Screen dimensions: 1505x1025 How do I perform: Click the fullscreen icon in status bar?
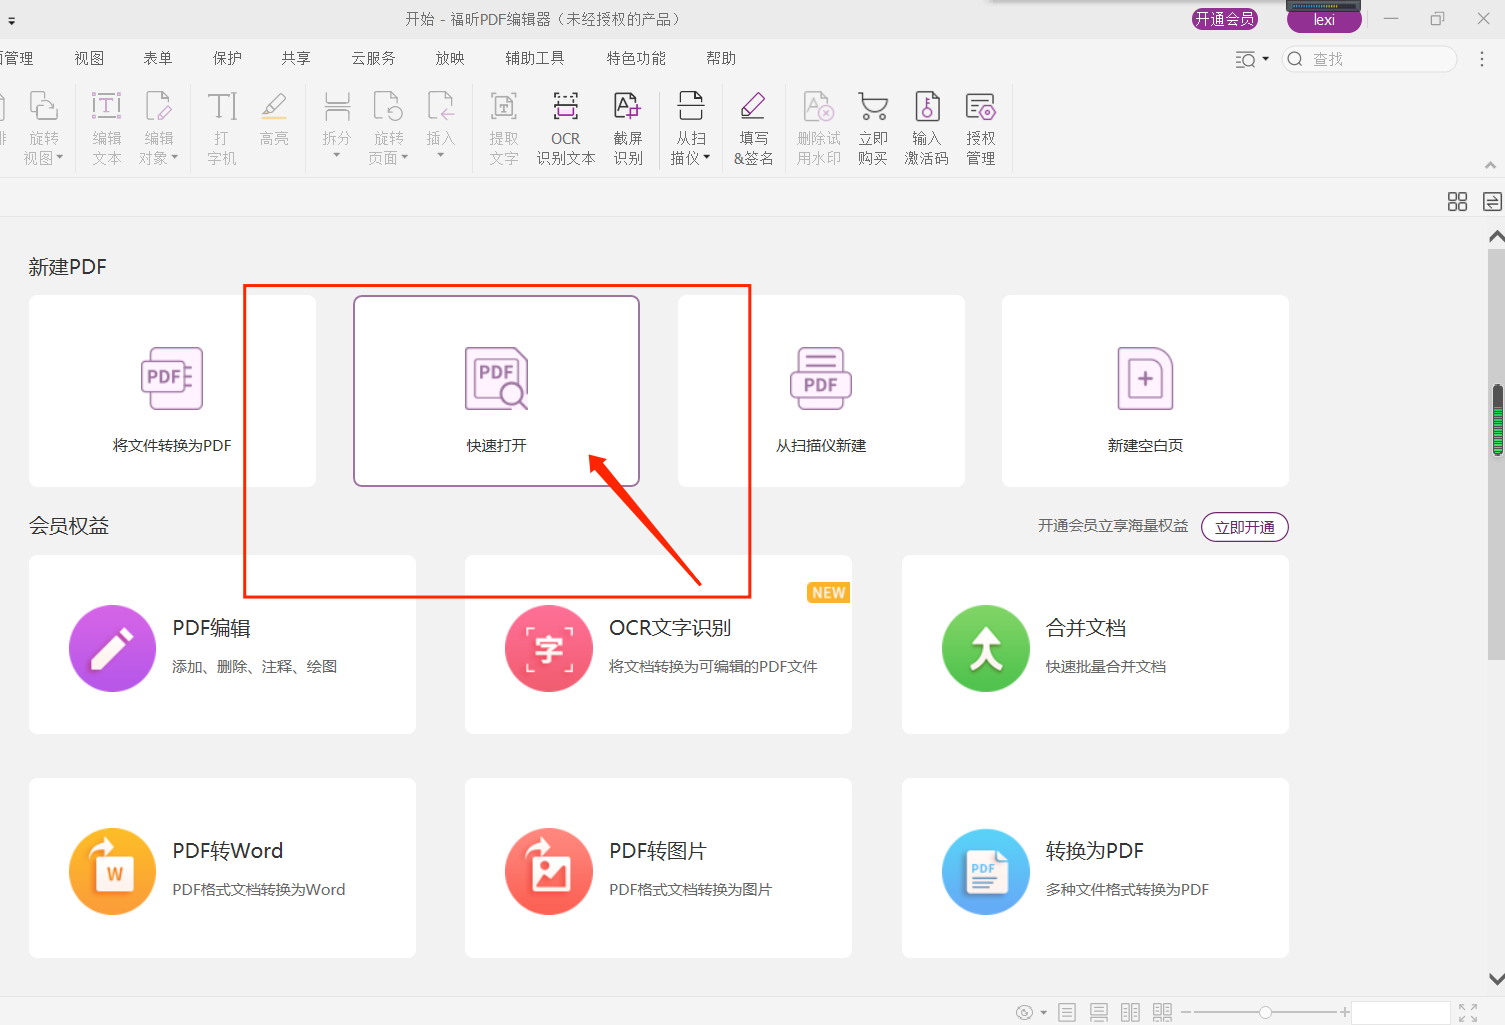(1468, 1012)
